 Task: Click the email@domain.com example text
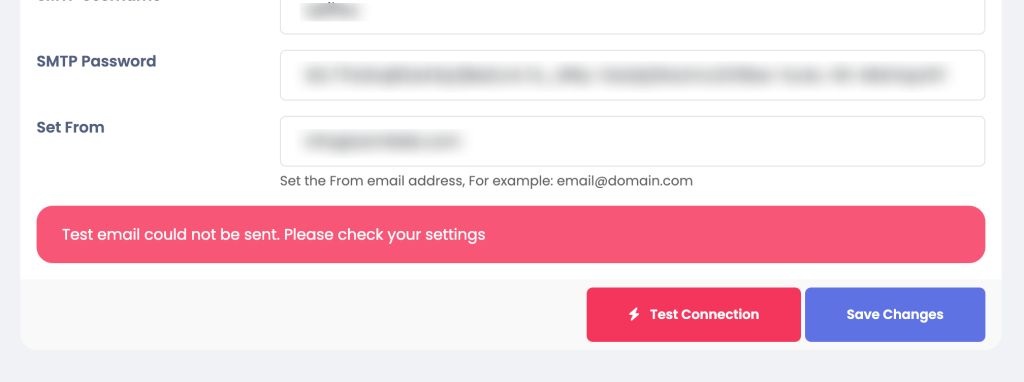[x=624, y=181]
